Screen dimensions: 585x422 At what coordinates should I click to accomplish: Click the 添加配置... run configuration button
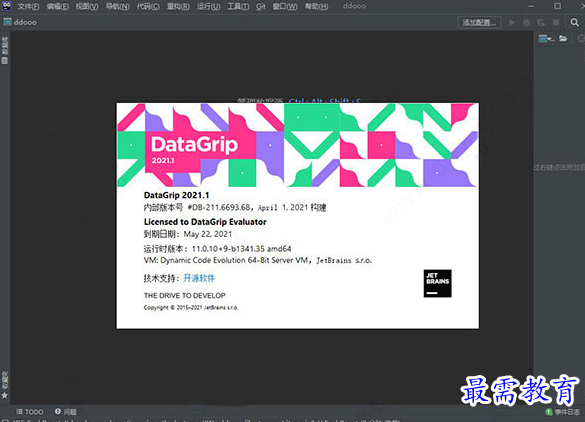tap(479, 22)
